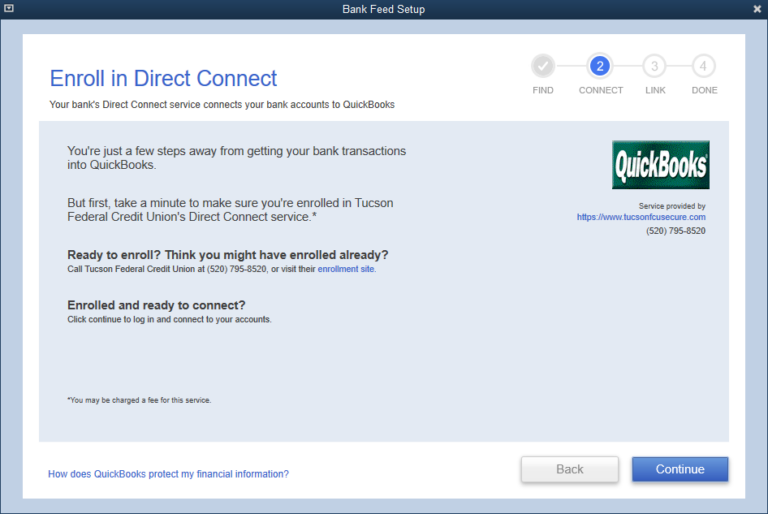
Task: Click the 'Service provided by' label
Action: coord(672,206)
